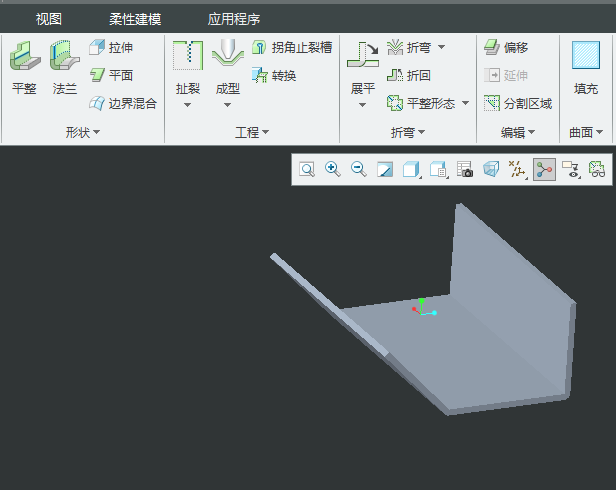Select the 平整 (Flat wall) tool
The image size is (616, 490).
pyautogui.click(x=25, y=68)
